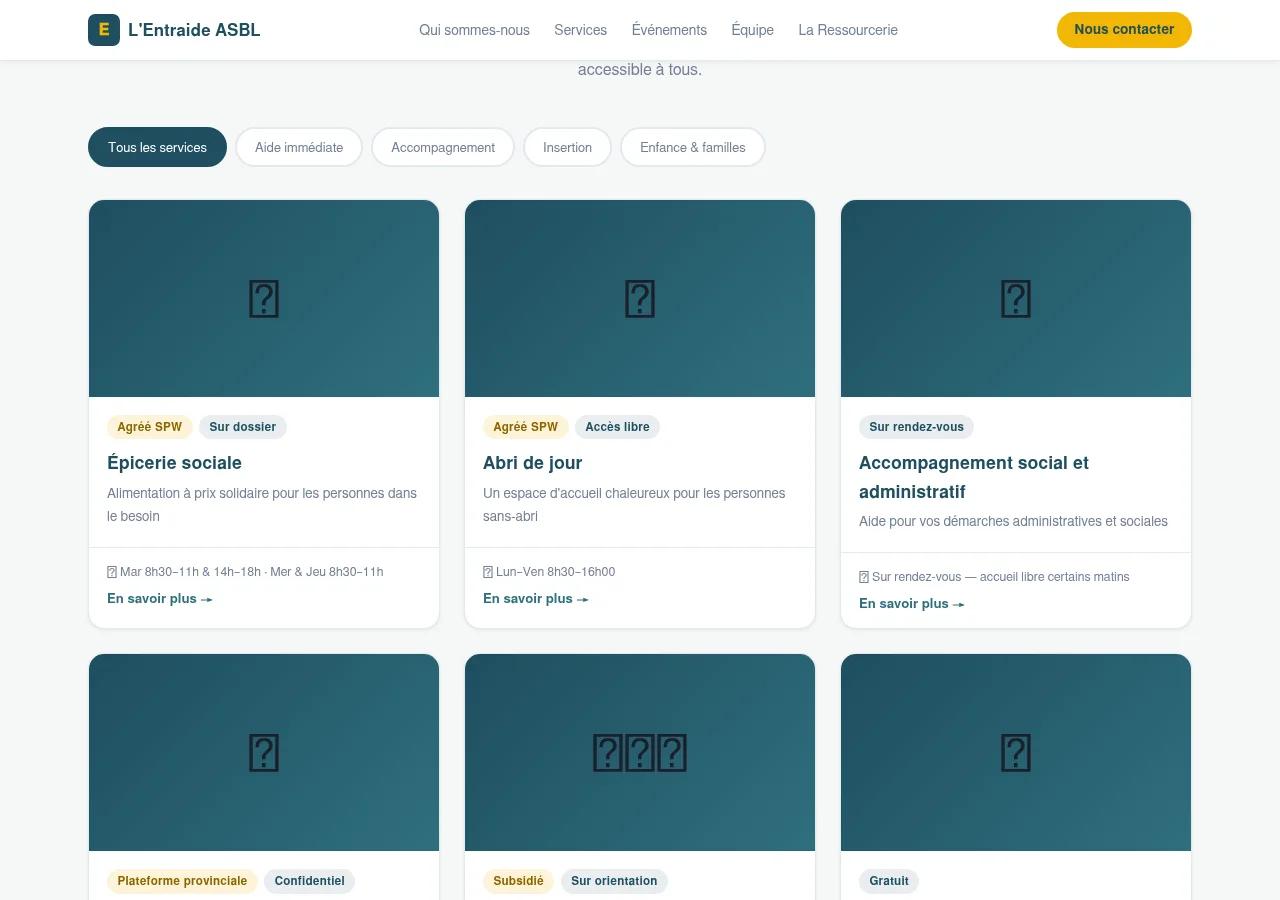Click the Abri de jour card image icon

[640, 299]
